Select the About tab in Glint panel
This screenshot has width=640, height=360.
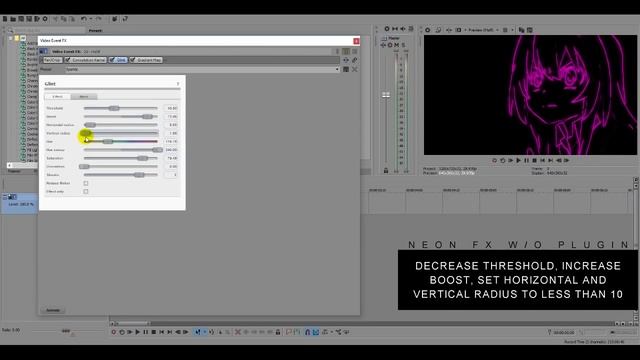pyautogui.click(x=84, y=97)
